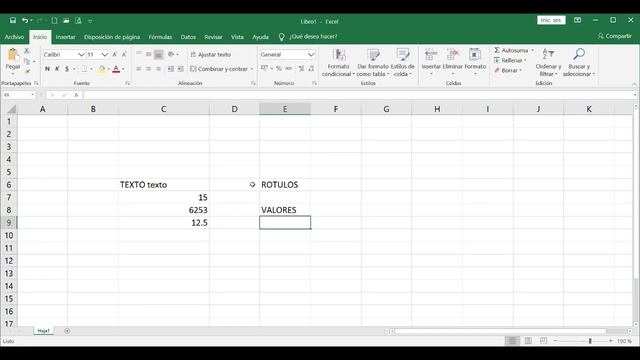Open the font color dropdown arrow
Viewport: 640px width, 360px height.
(123, 69)
